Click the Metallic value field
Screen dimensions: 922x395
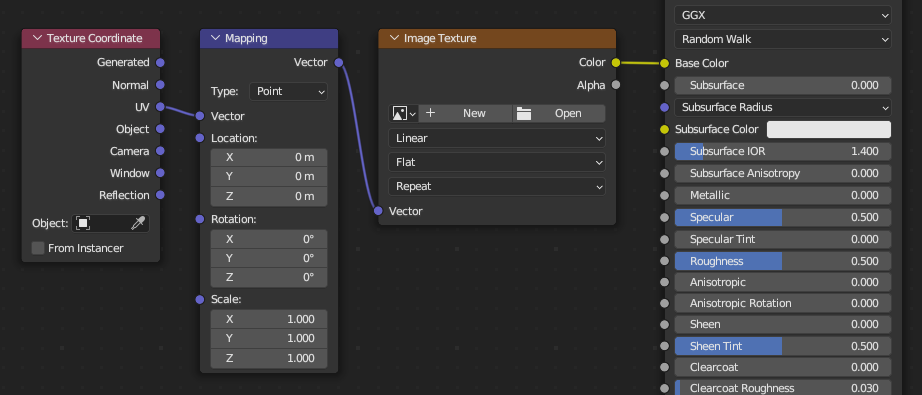click(783, 195)
